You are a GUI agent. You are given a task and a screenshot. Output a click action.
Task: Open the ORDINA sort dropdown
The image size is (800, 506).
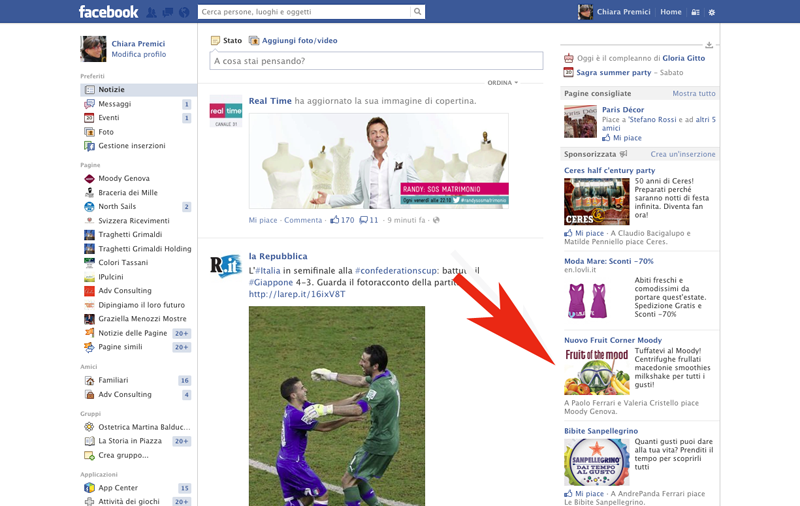[503, 83]
